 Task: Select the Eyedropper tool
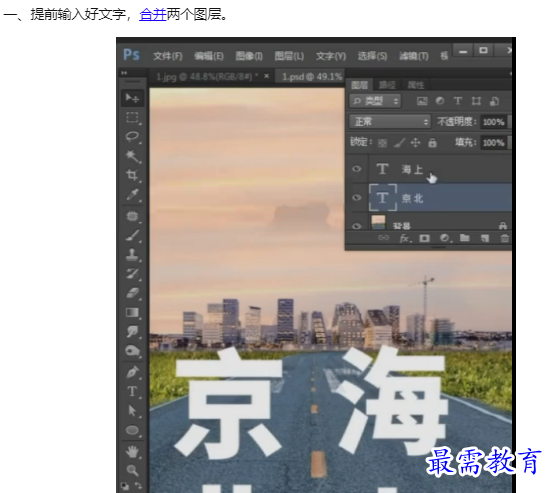[132, 194]
